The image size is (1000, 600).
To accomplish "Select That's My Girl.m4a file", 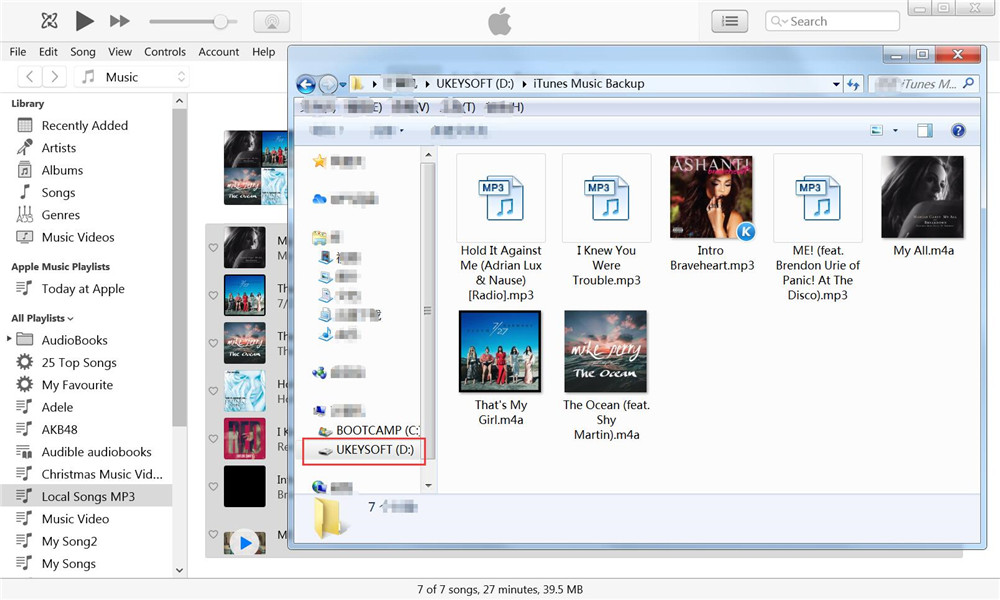I will click(501, 368).
